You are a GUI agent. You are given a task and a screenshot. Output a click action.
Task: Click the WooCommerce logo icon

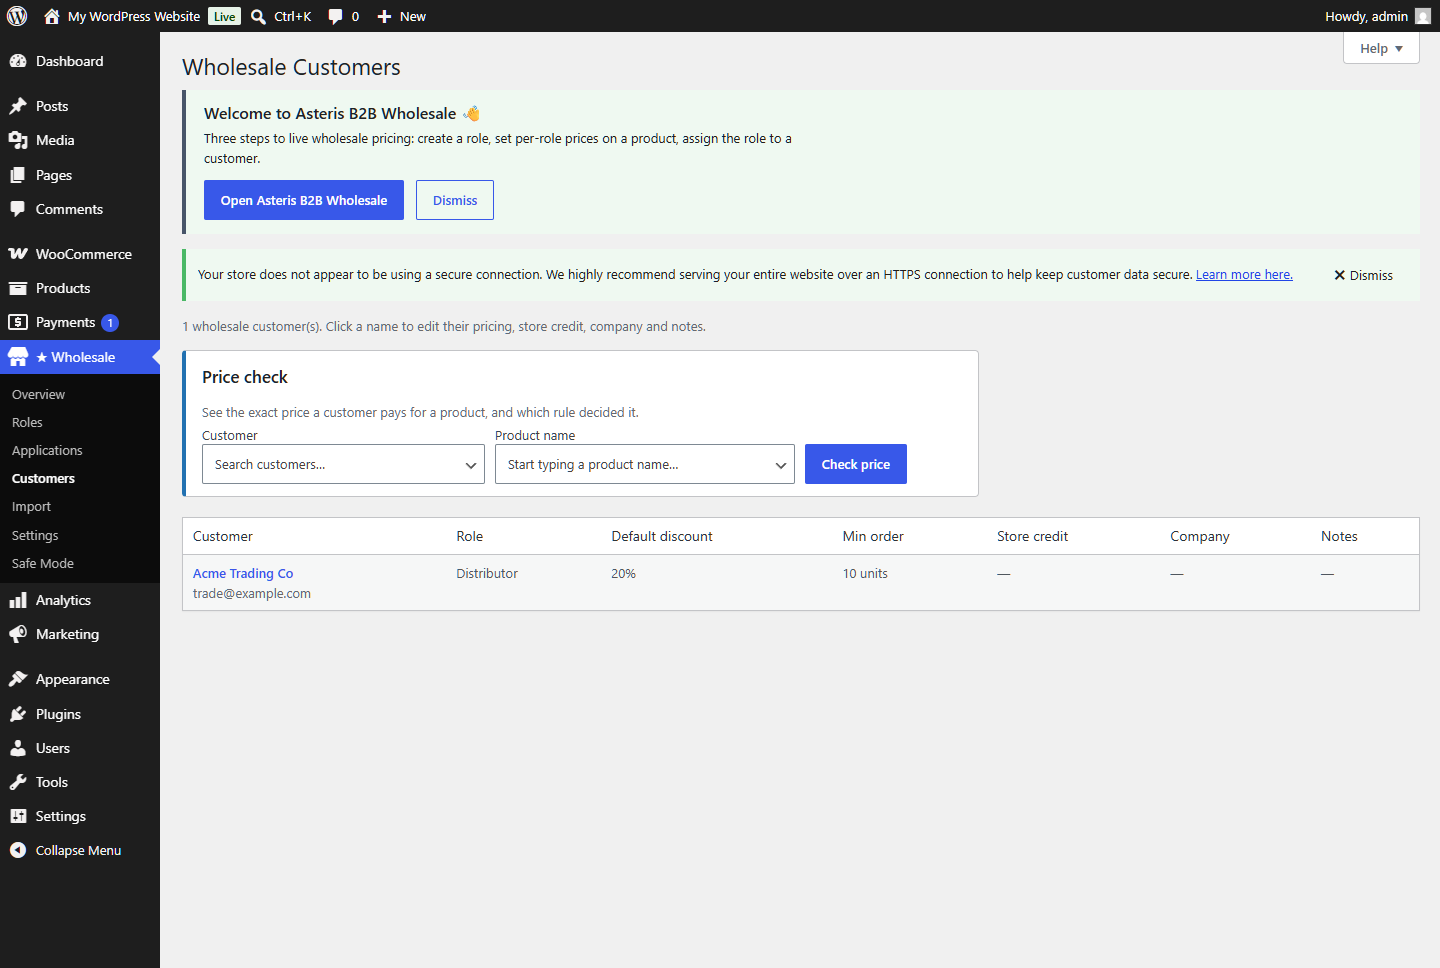click(x=18, y=254)
